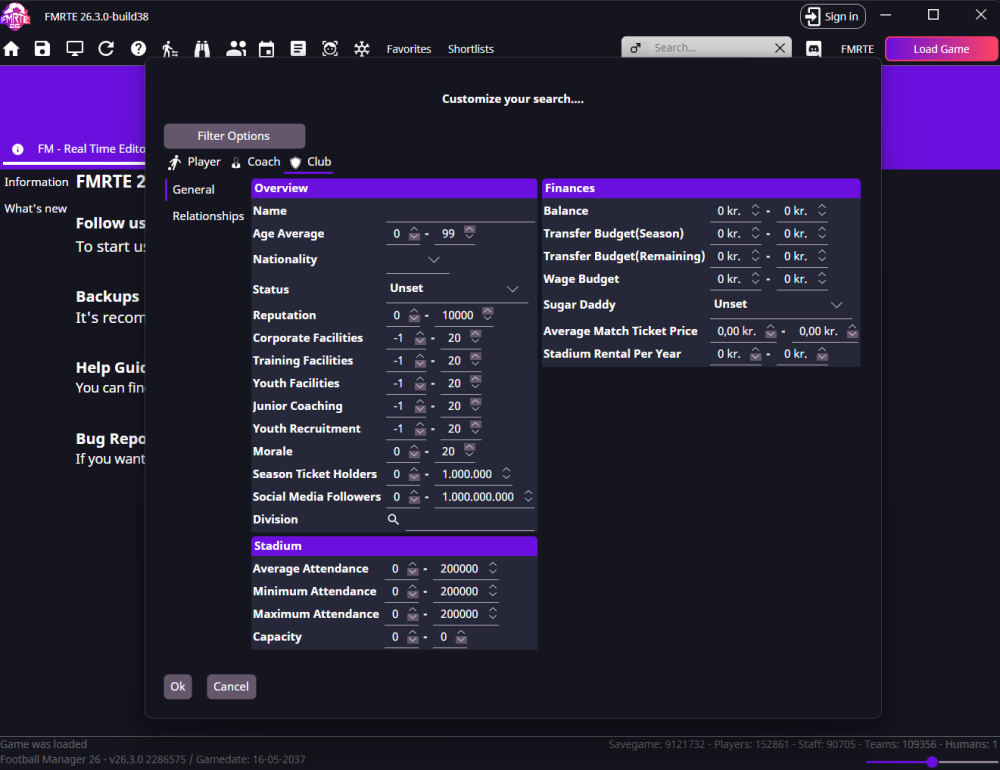This screenshot has height=770, width=1000.
Task: Click the Stadium Rental Per Year minimum value
Action: coord(729,354)
